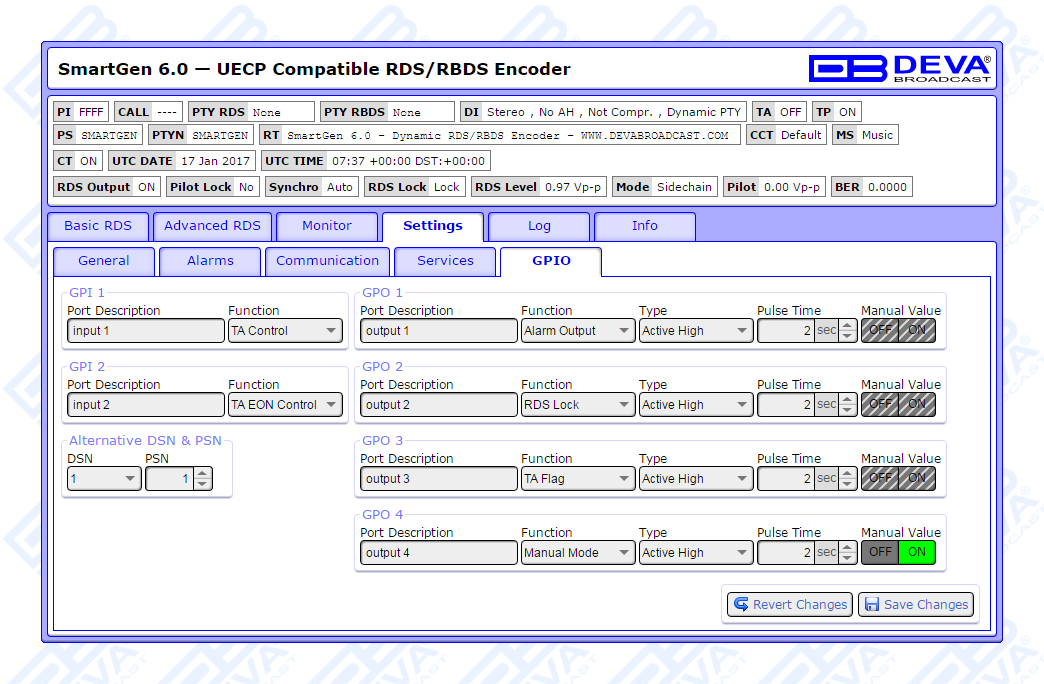1044x684 pixels.
Task: Decrease PSN value with down arrow
Action: coord(203,485)
